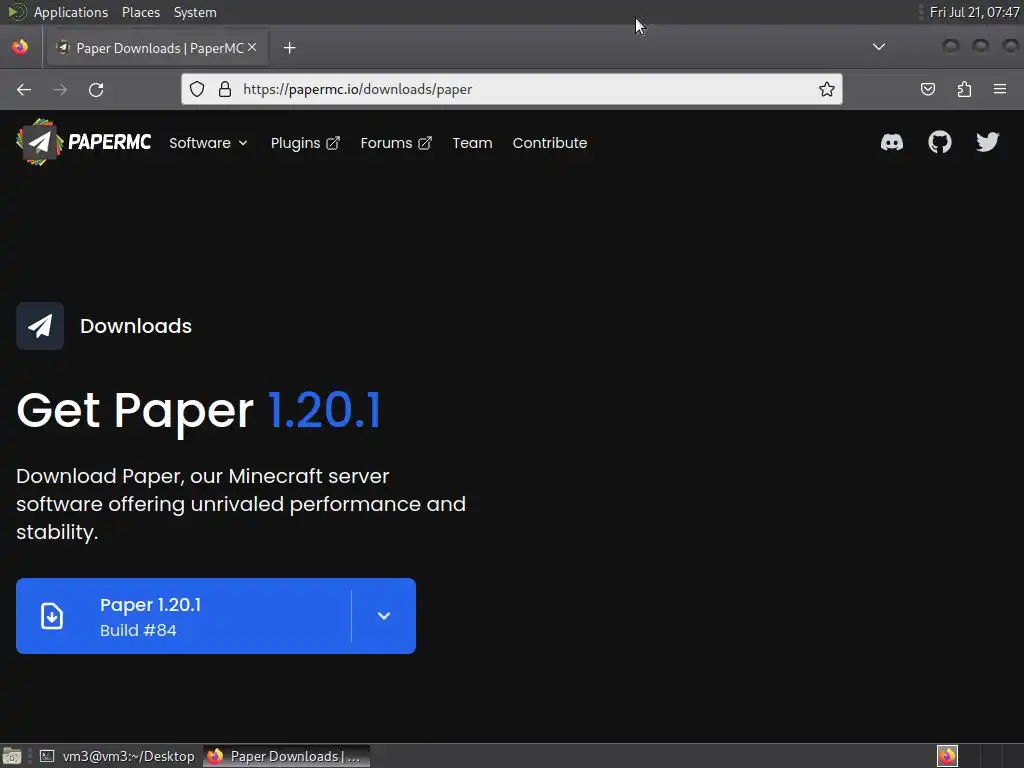
Task: Click the Firefox icon in the tab bar
Action: 20,47
